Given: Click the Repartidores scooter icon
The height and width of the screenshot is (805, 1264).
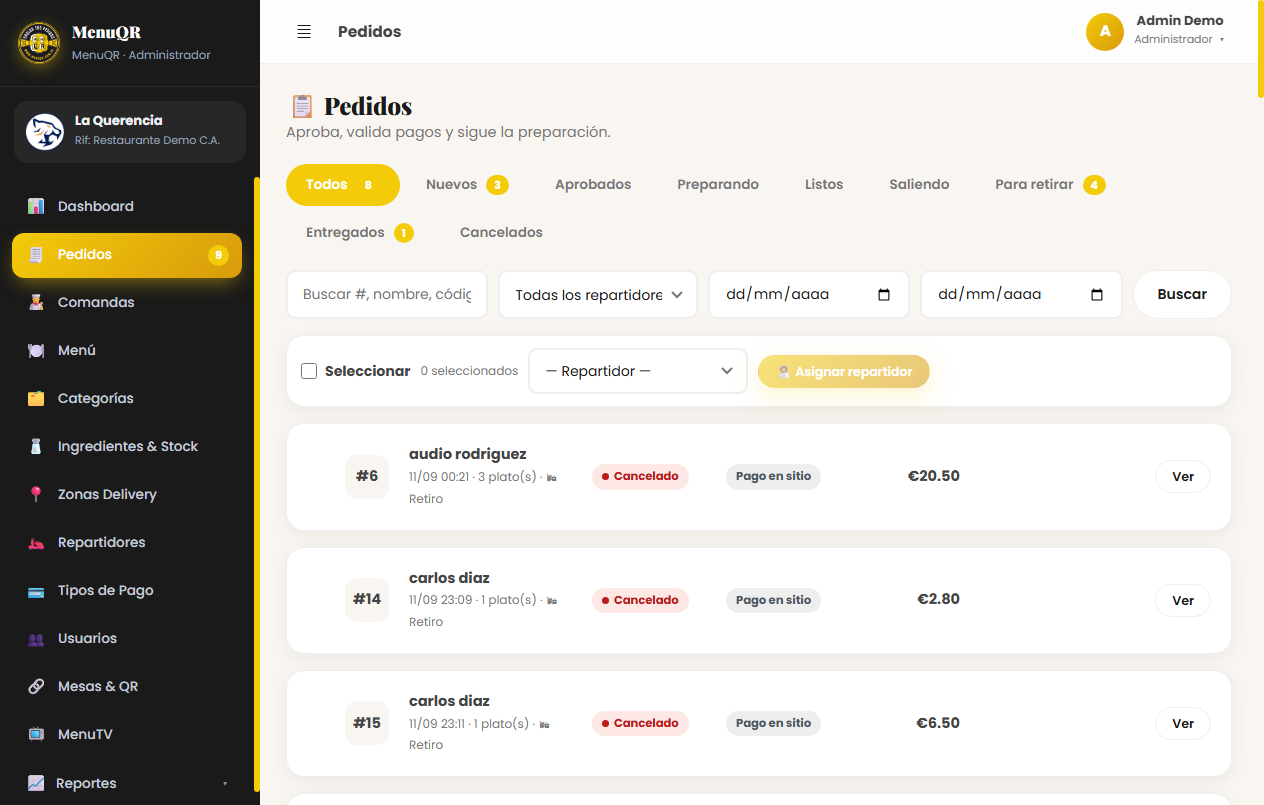Looking at the screenshot, I should [36, 542].
